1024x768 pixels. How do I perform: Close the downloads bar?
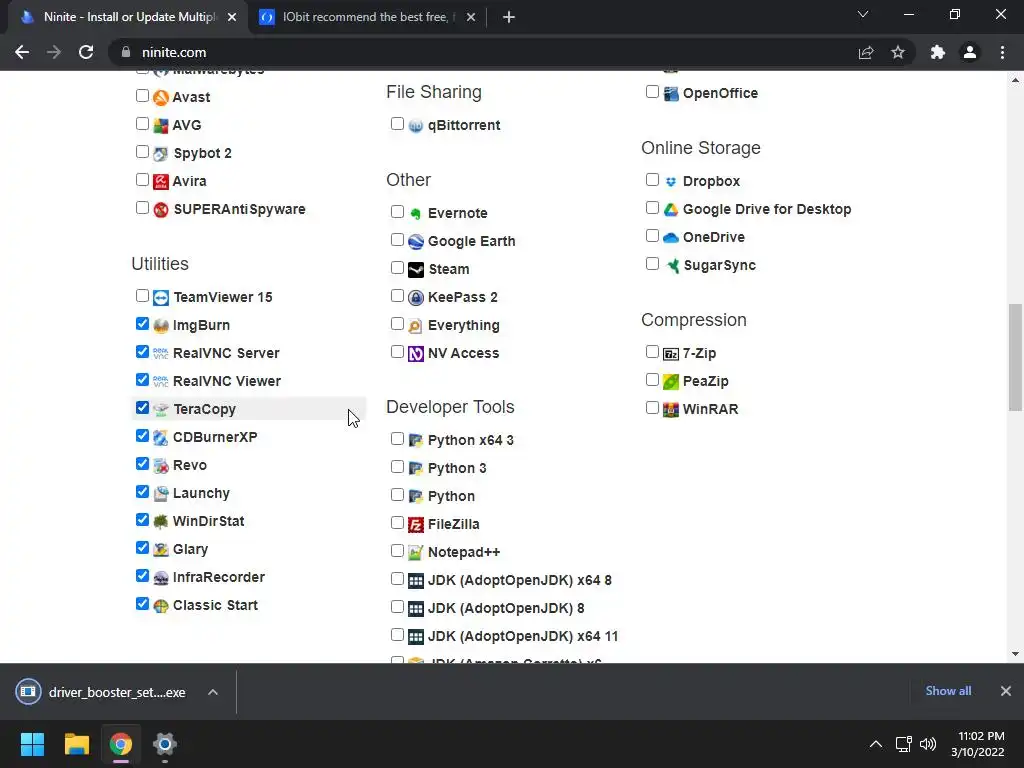click(x=1006, y=691)
